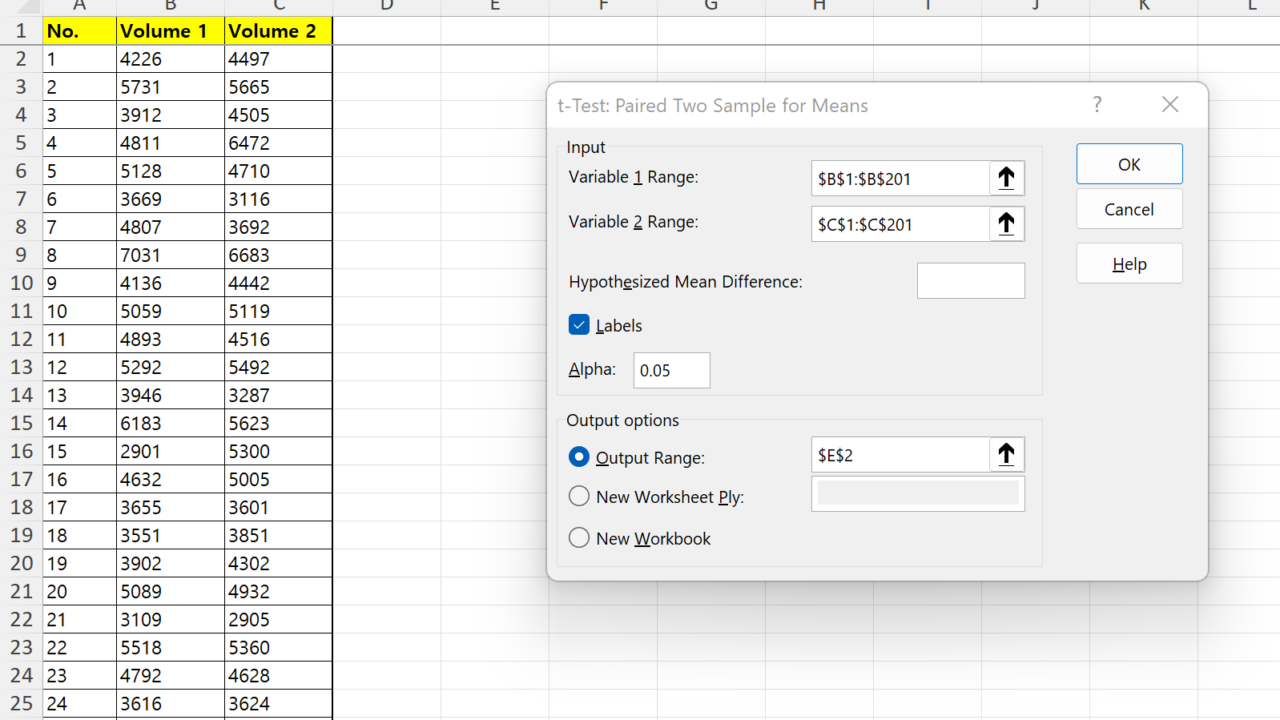Image resolution: width=1280 pixels, height=720 pixels.
Task: Click Cancel in the dialog
Action: [x=1129, y=209]
